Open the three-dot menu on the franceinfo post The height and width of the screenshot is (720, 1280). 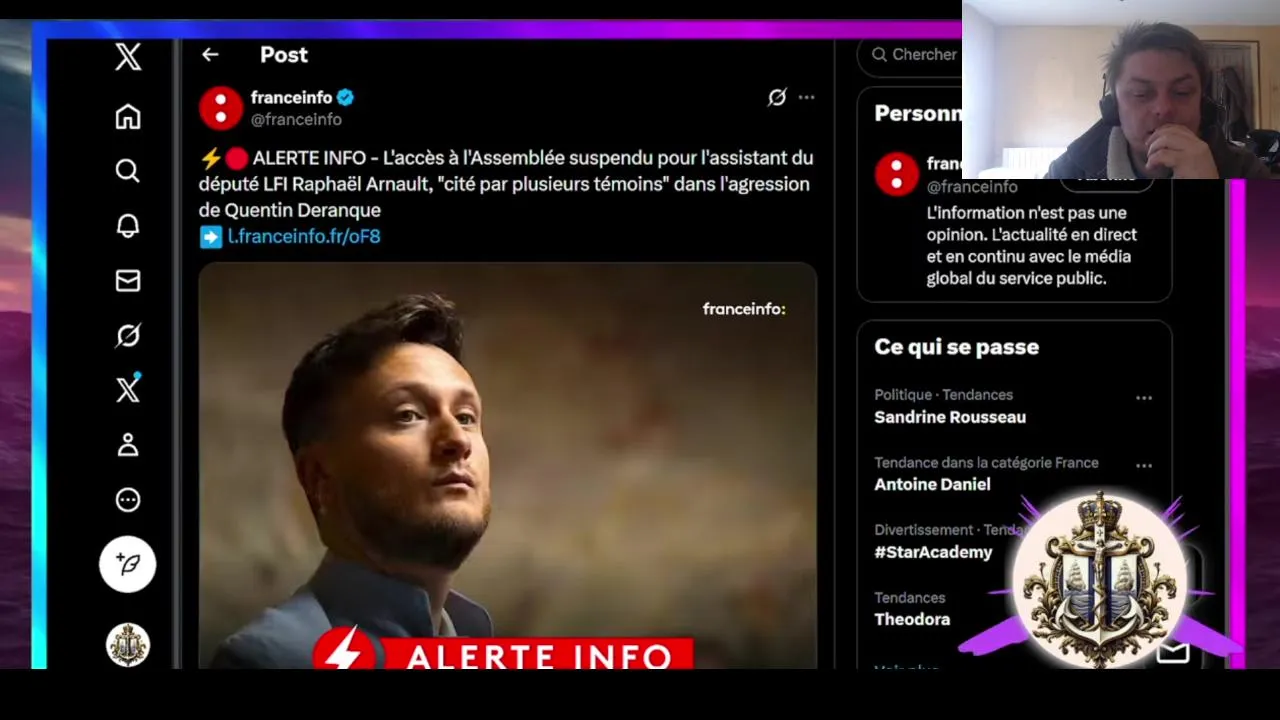tap(806, 97)
